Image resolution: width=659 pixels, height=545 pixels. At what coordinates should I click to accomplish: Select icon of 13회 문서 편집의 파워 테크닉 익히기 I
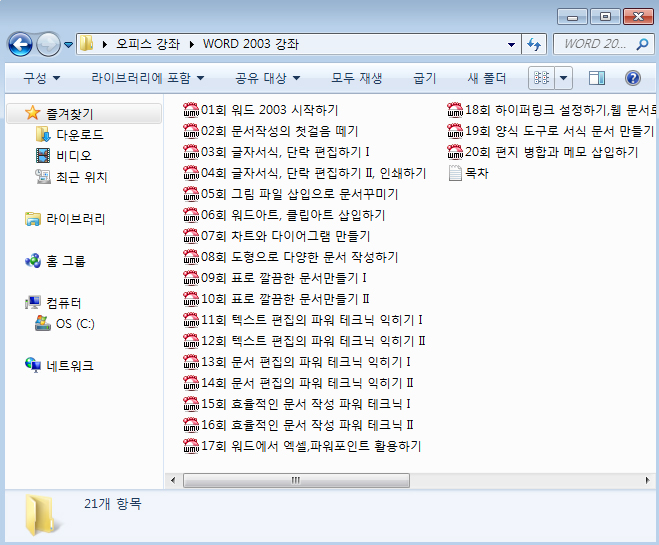(191, 362)
